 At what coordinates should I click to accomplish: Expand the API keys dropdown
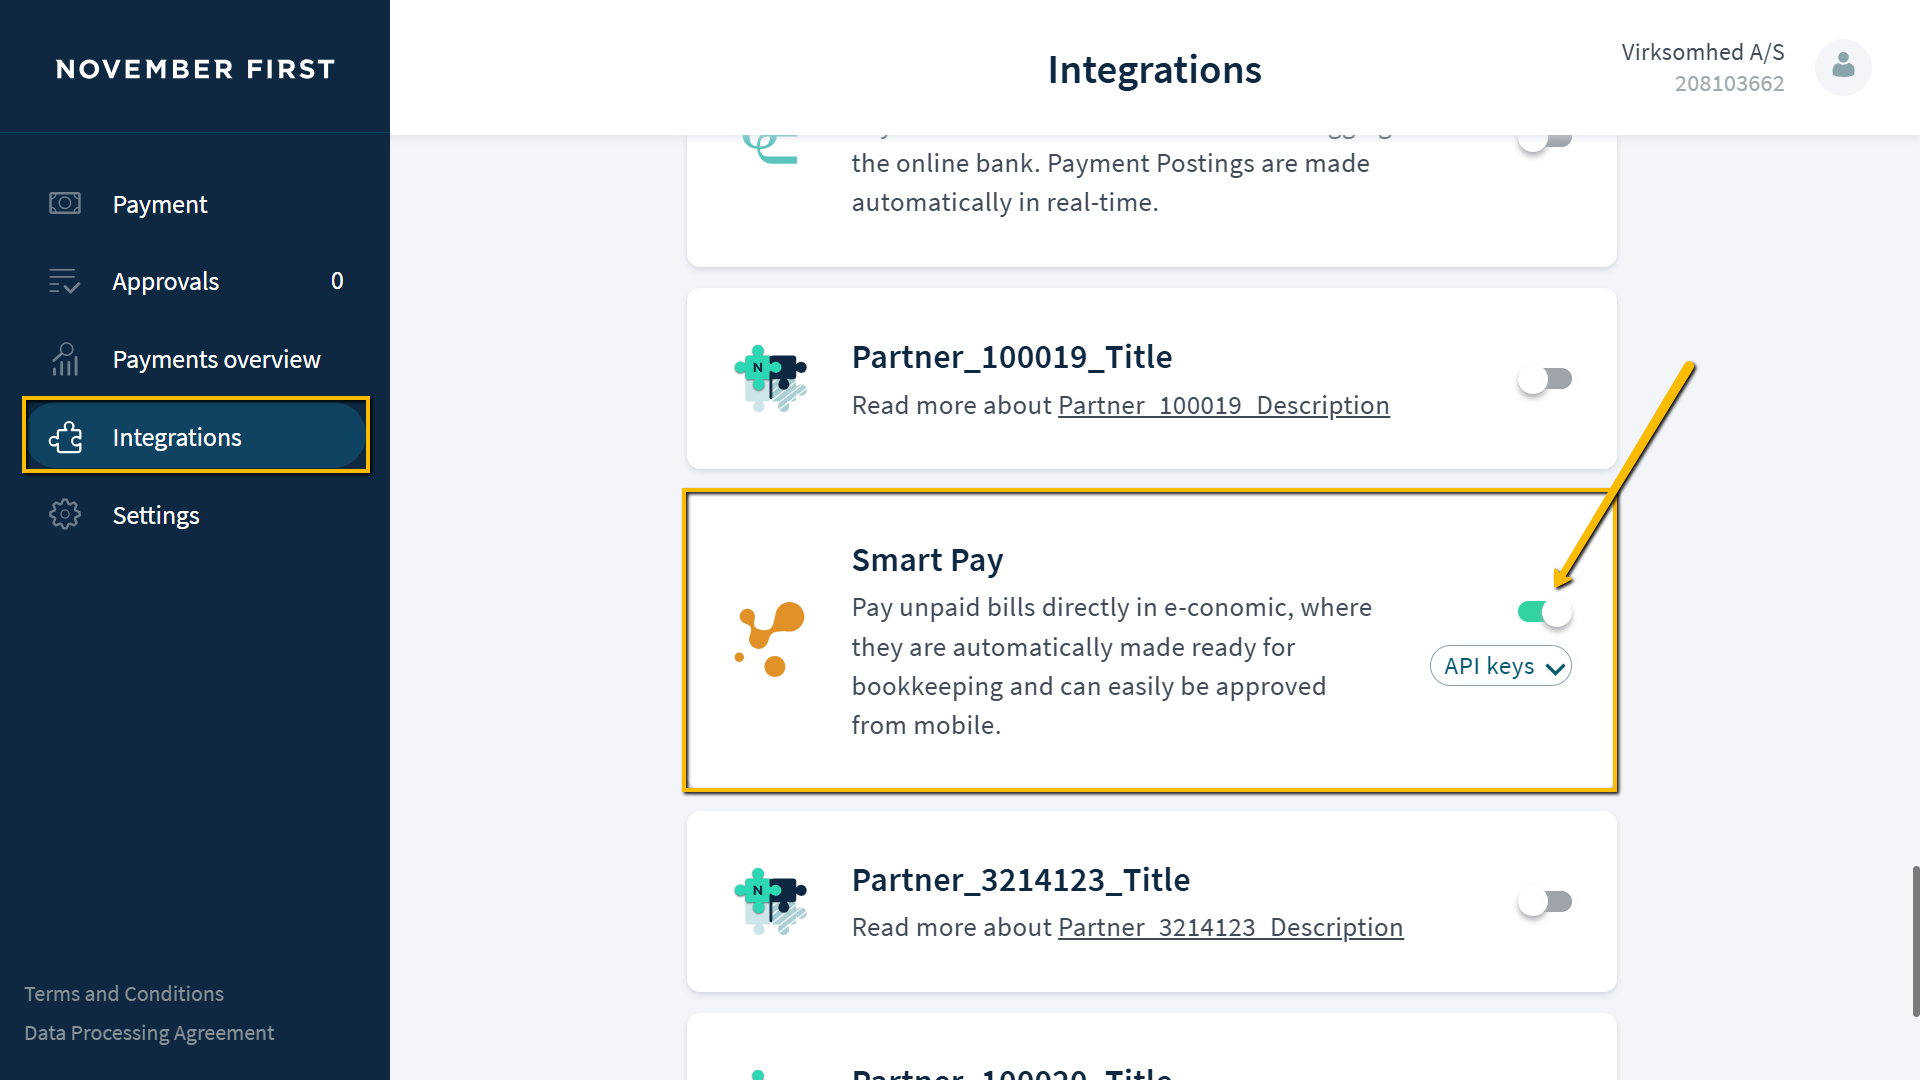[1501, 666]
